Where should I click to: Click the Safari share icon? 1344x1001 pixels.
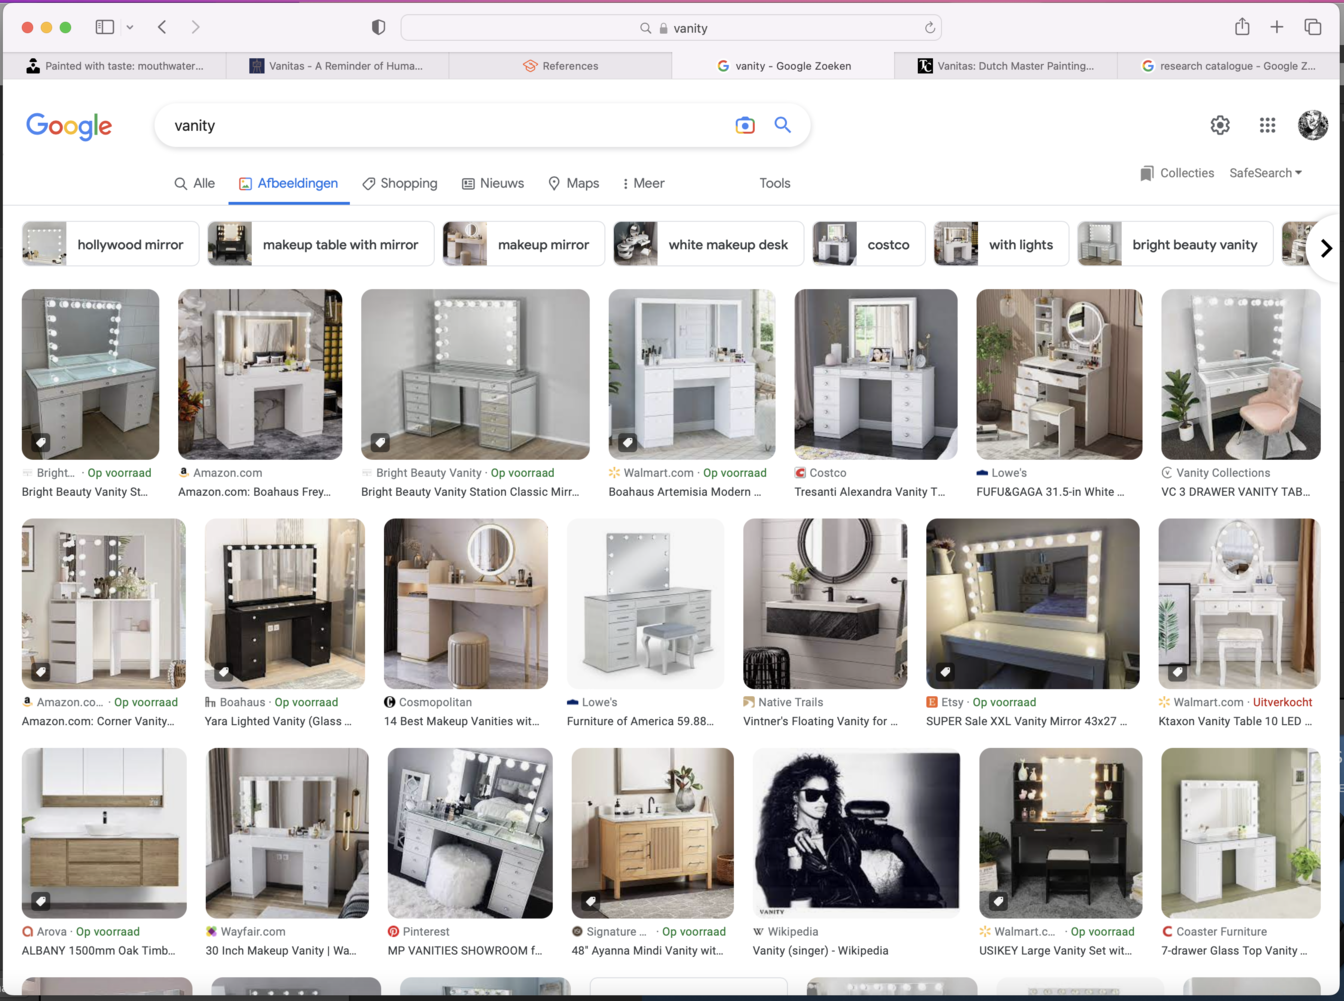click(x=1242, y=27)
